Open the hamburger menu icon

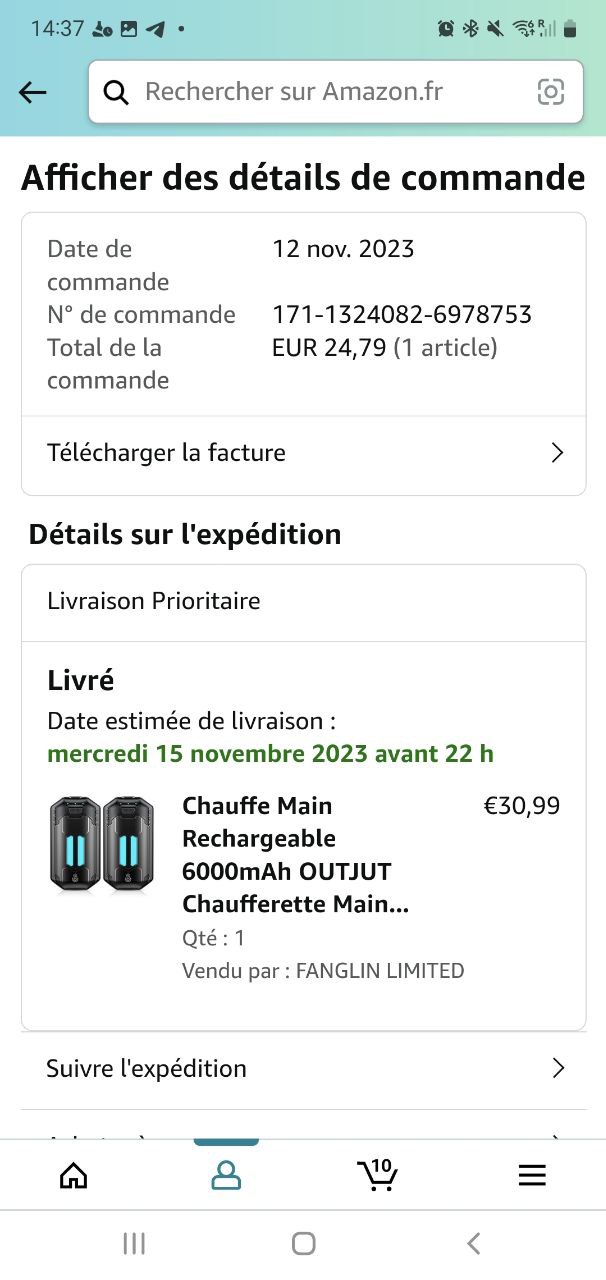532,1175
